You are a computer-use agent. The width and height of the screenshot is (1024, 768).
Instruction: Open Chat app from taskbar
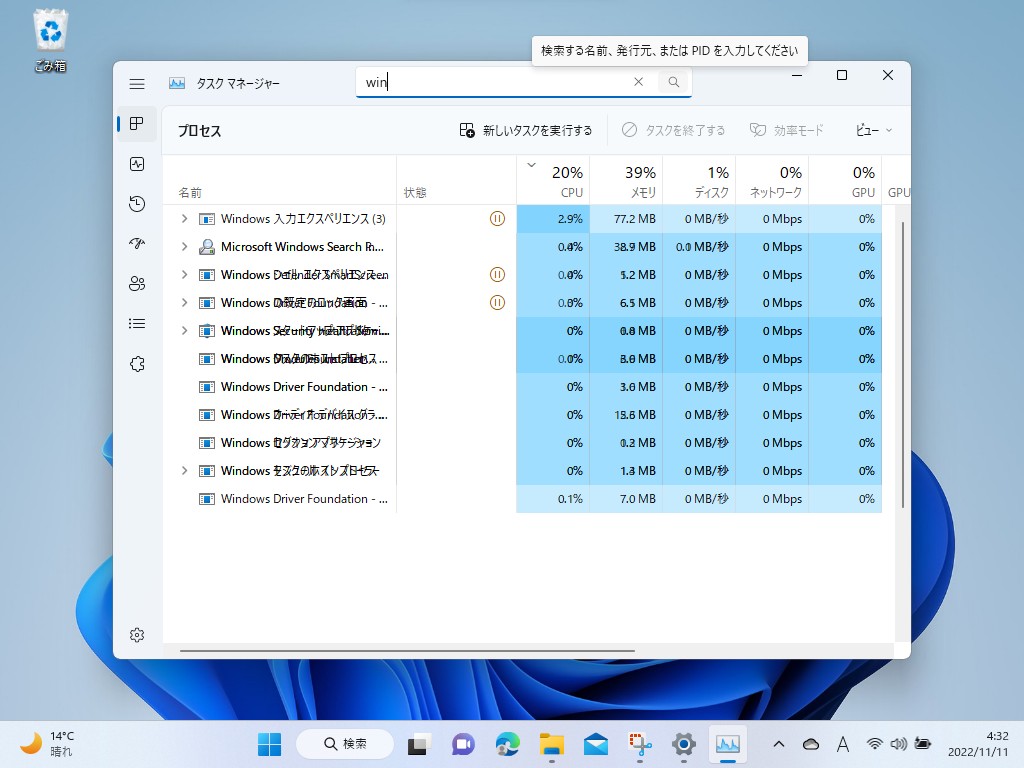tap(463, 744)
